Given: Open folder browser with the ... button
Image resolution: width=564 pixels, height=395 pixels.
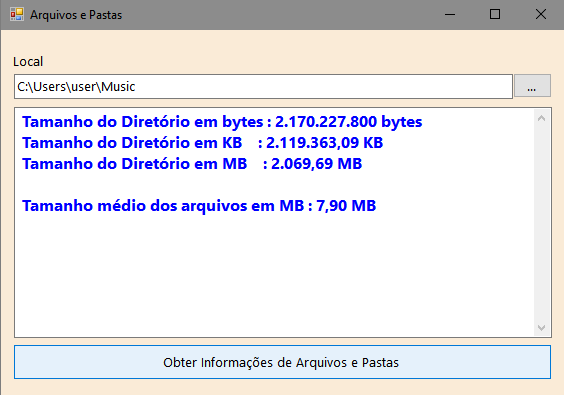Looking at the screenshot, I should 532,86.
